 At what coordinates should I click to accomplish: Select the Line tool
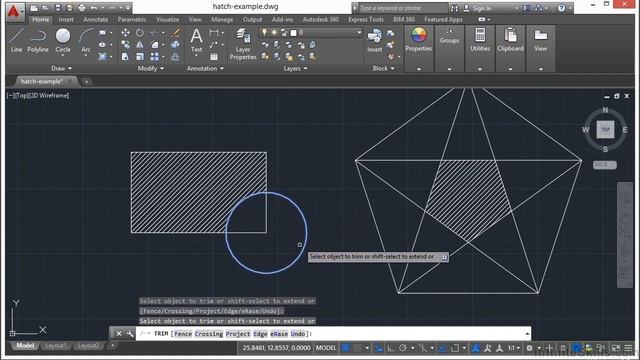16,40
